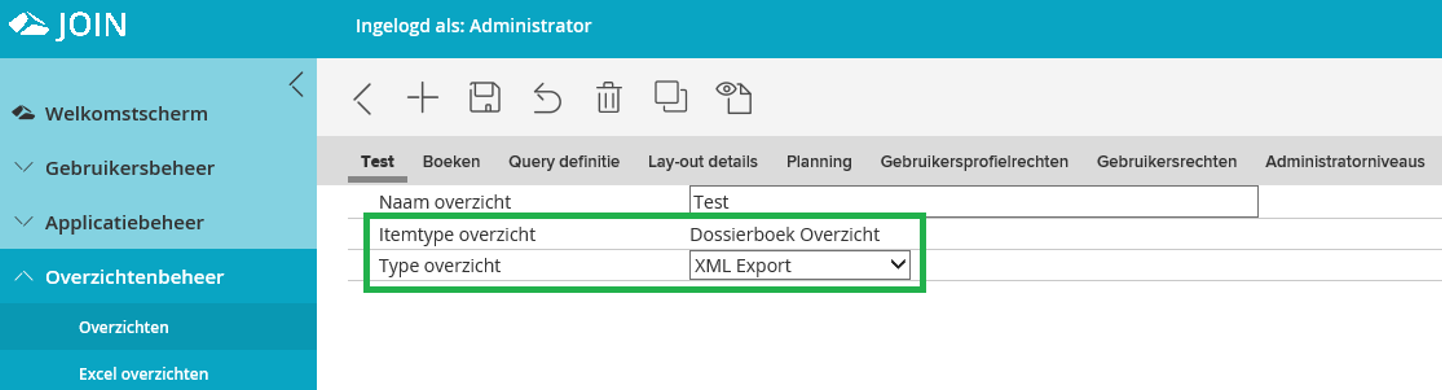Open the Lay-out details tab
Screen dimensions: 1442x390
[x=703, y=161]
